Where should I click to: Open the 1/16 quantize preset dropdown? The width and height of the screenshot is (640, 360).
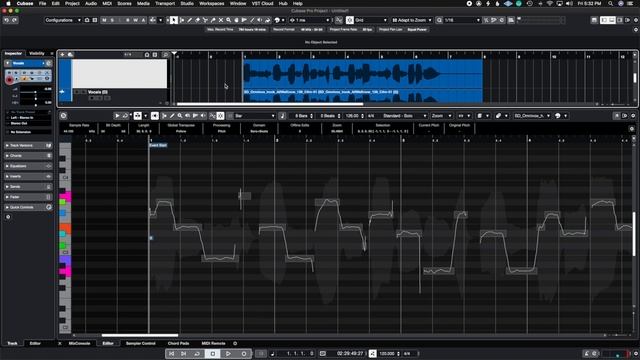pyautogui.click(x=462, y=20)
